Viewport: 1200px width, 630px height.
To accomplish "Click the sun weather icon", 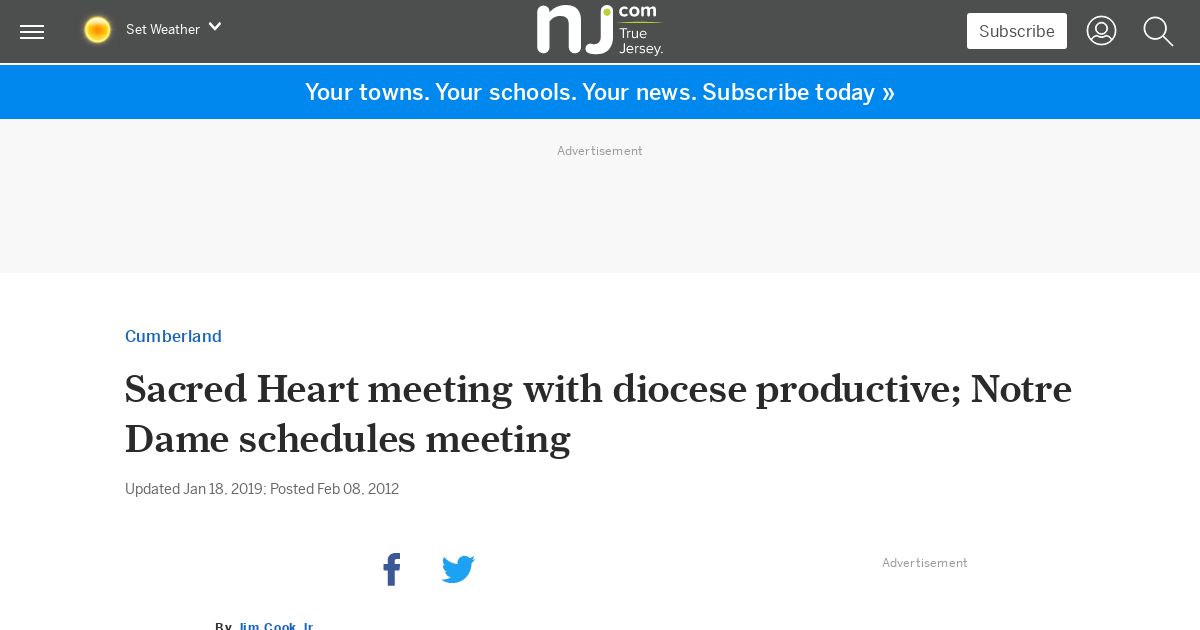I will click(97, 30).
